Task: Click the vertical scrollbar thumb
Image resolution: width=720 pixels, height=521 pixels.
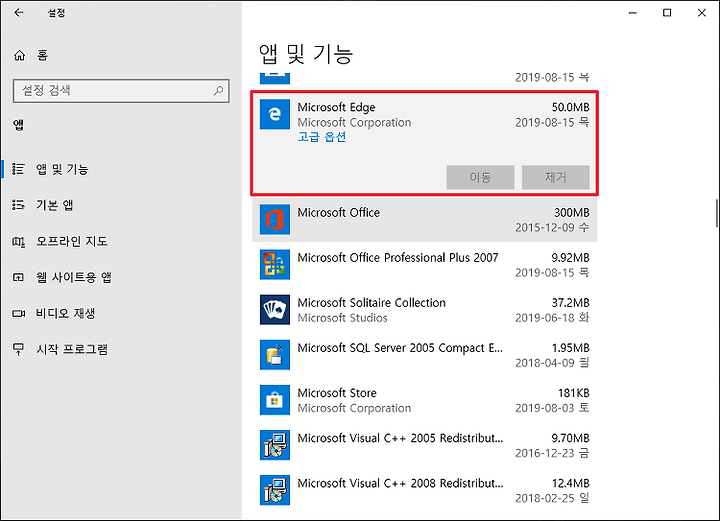Action: pyautogui.click(x=717, y=213)
